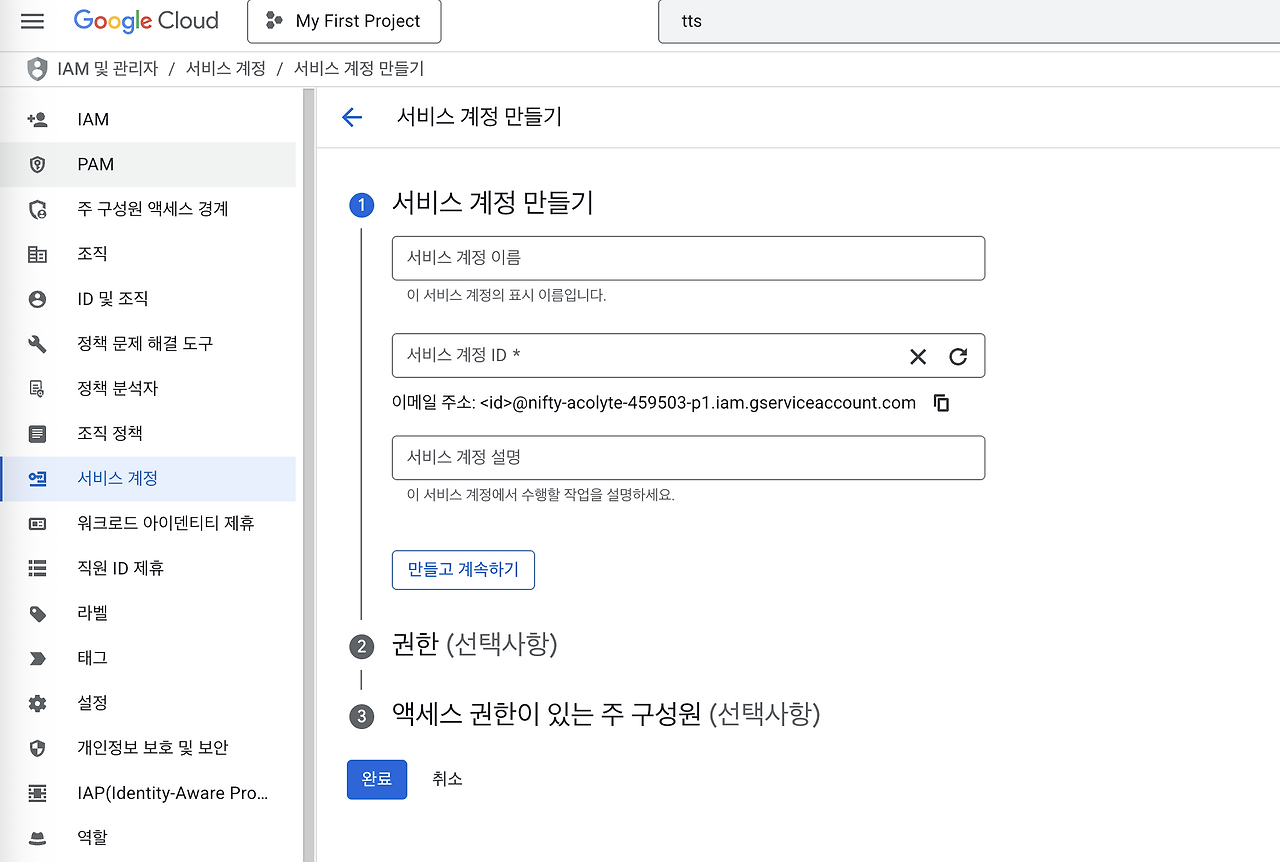
Task: Go to IAM 및 관리자 breadcrumb
Action: pos(108,69)
